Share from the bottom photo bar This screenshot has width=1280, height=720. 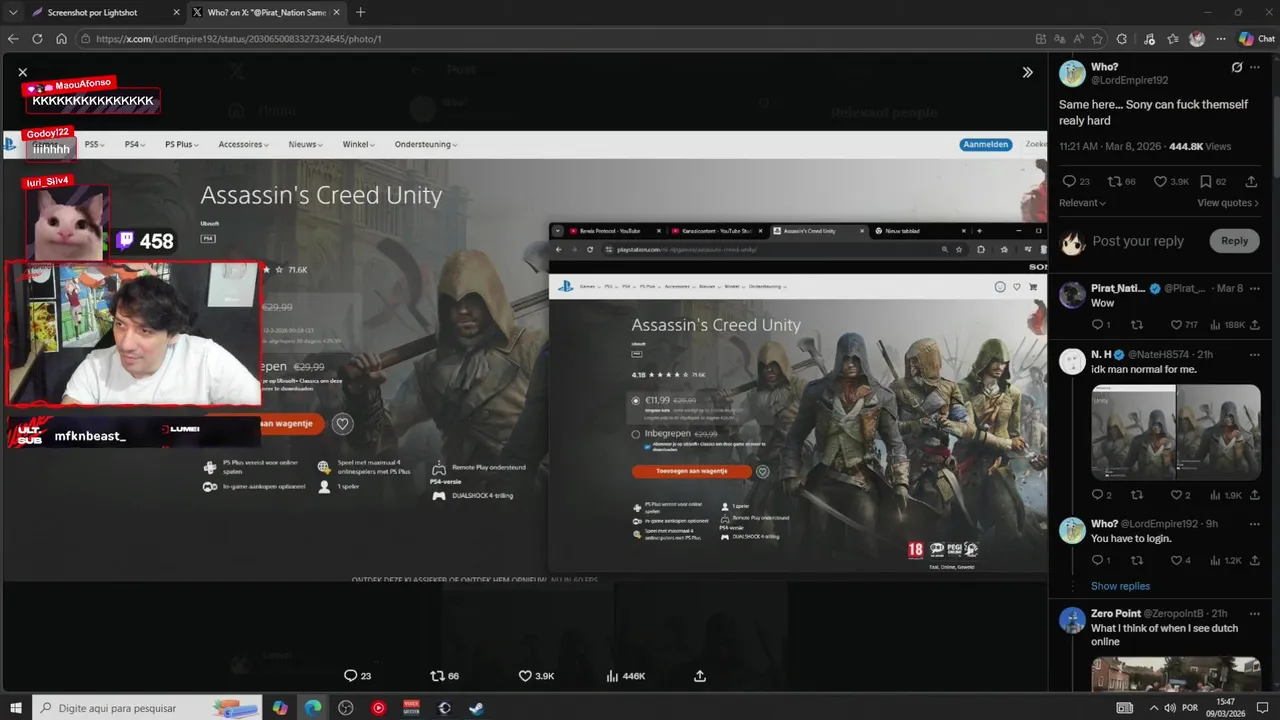(700, 676)
